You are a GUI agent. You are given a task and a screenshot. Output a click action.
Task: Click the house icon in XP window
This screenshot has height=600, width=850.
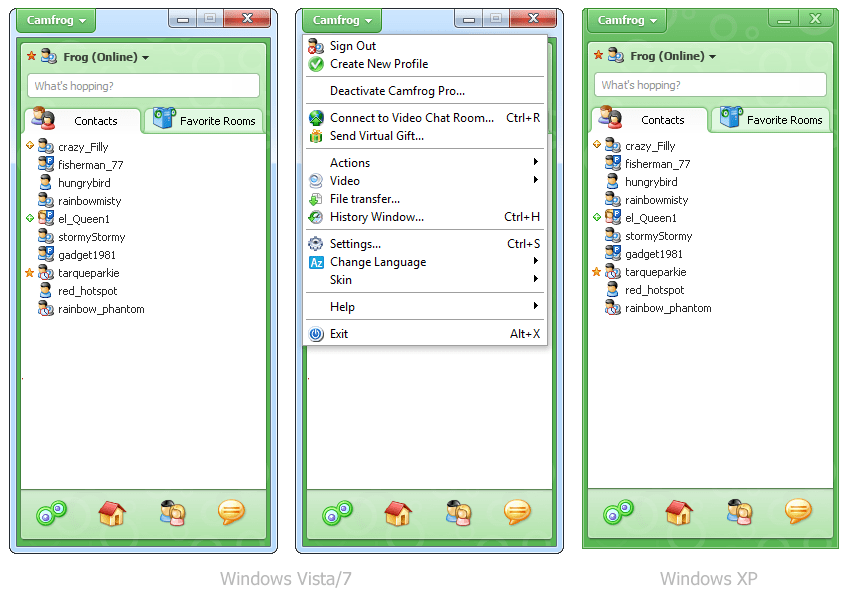679,512
